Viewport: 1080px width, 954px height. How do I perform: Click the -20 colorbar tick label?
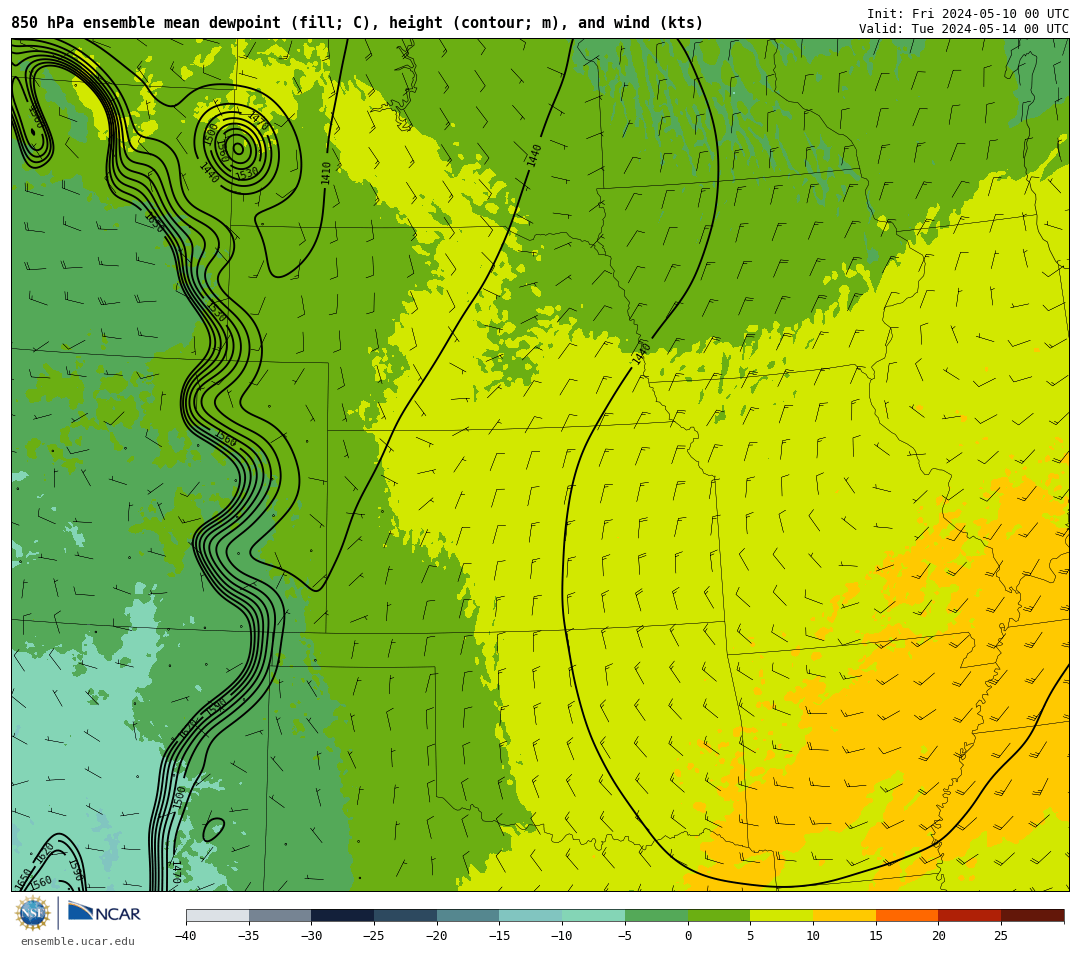(x=436, y=935)
